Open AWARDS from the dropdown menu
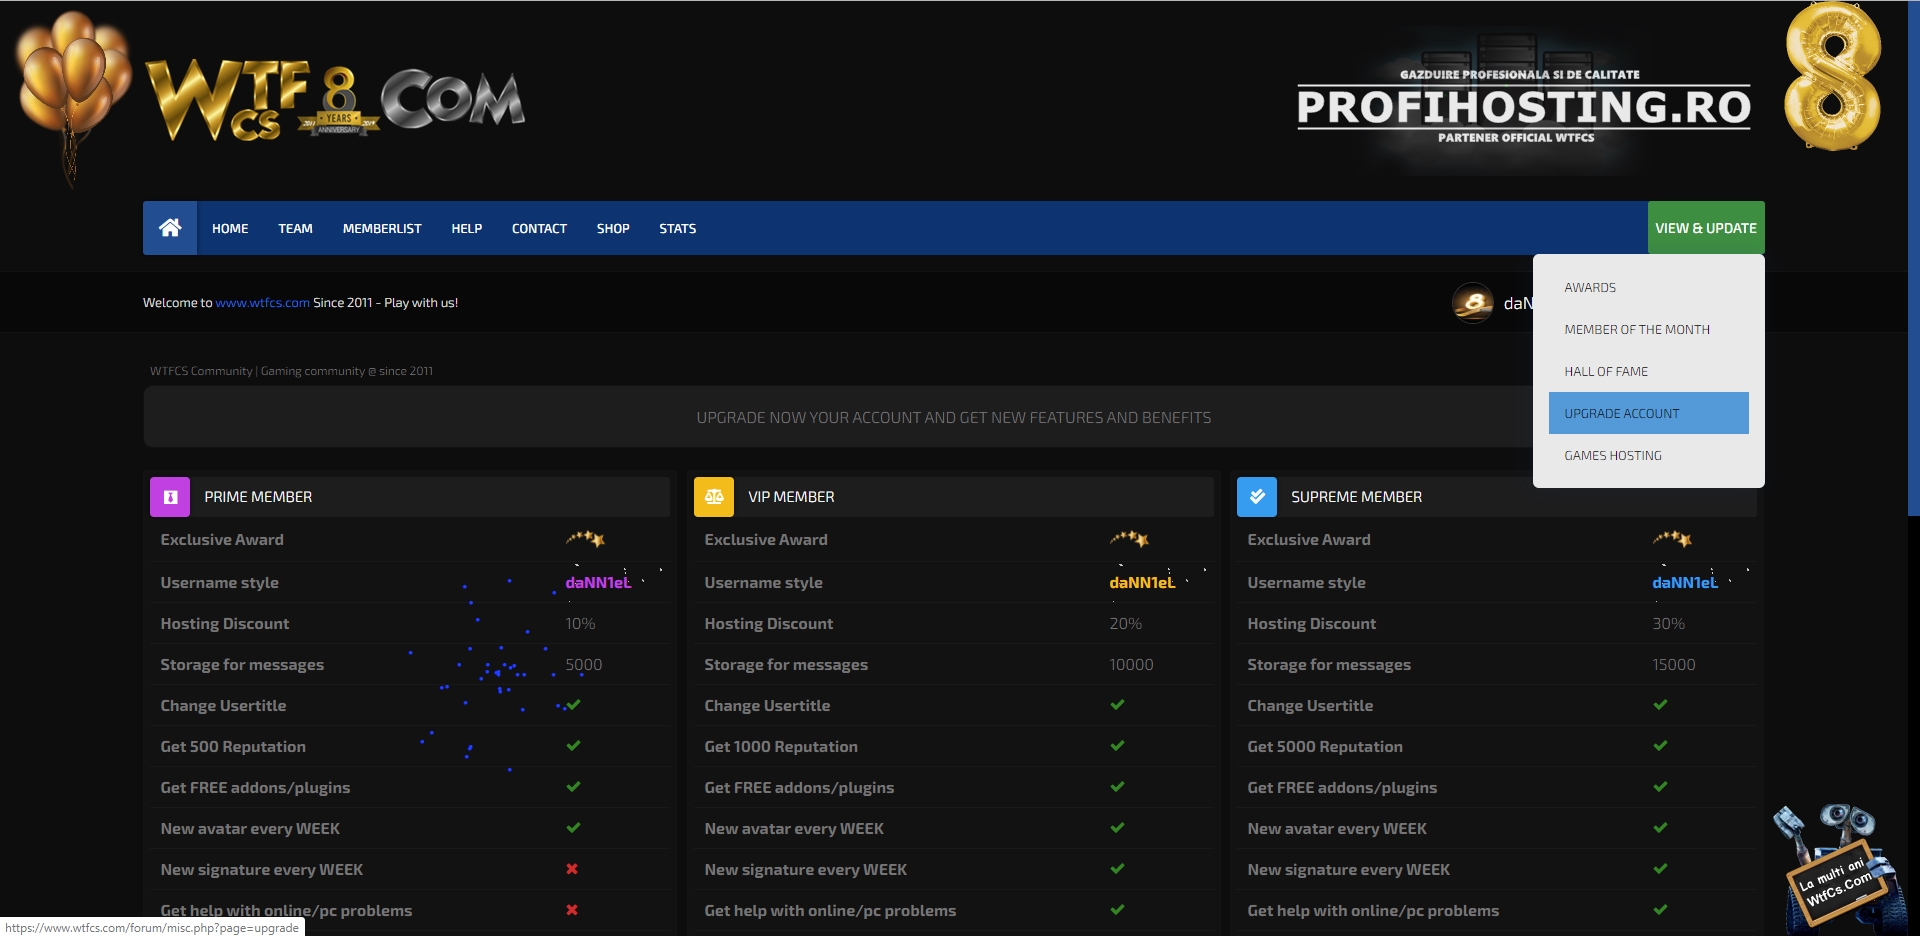The image size is (1920, 936). (x=1589, y=287)
